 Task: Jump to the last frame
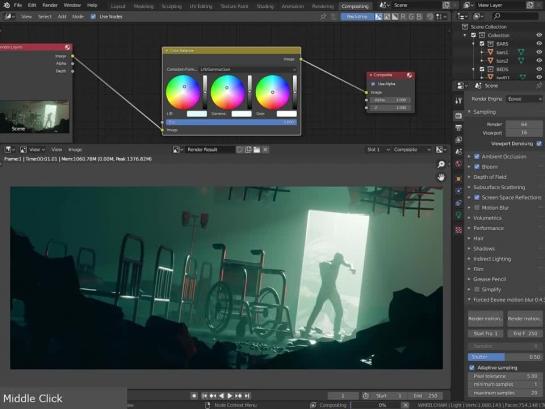tap(247, 396)
